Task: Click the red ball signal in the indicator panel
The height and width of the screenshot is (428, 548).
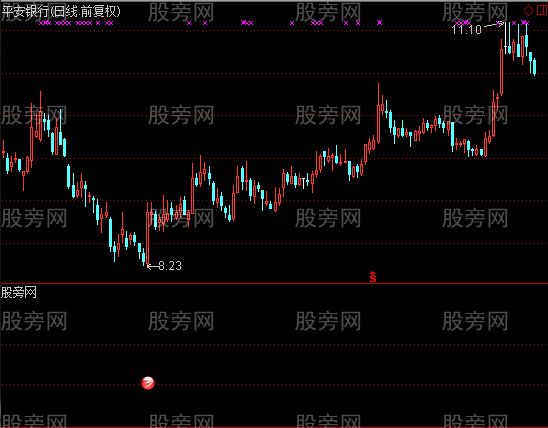Action: [x=148, y=383]
